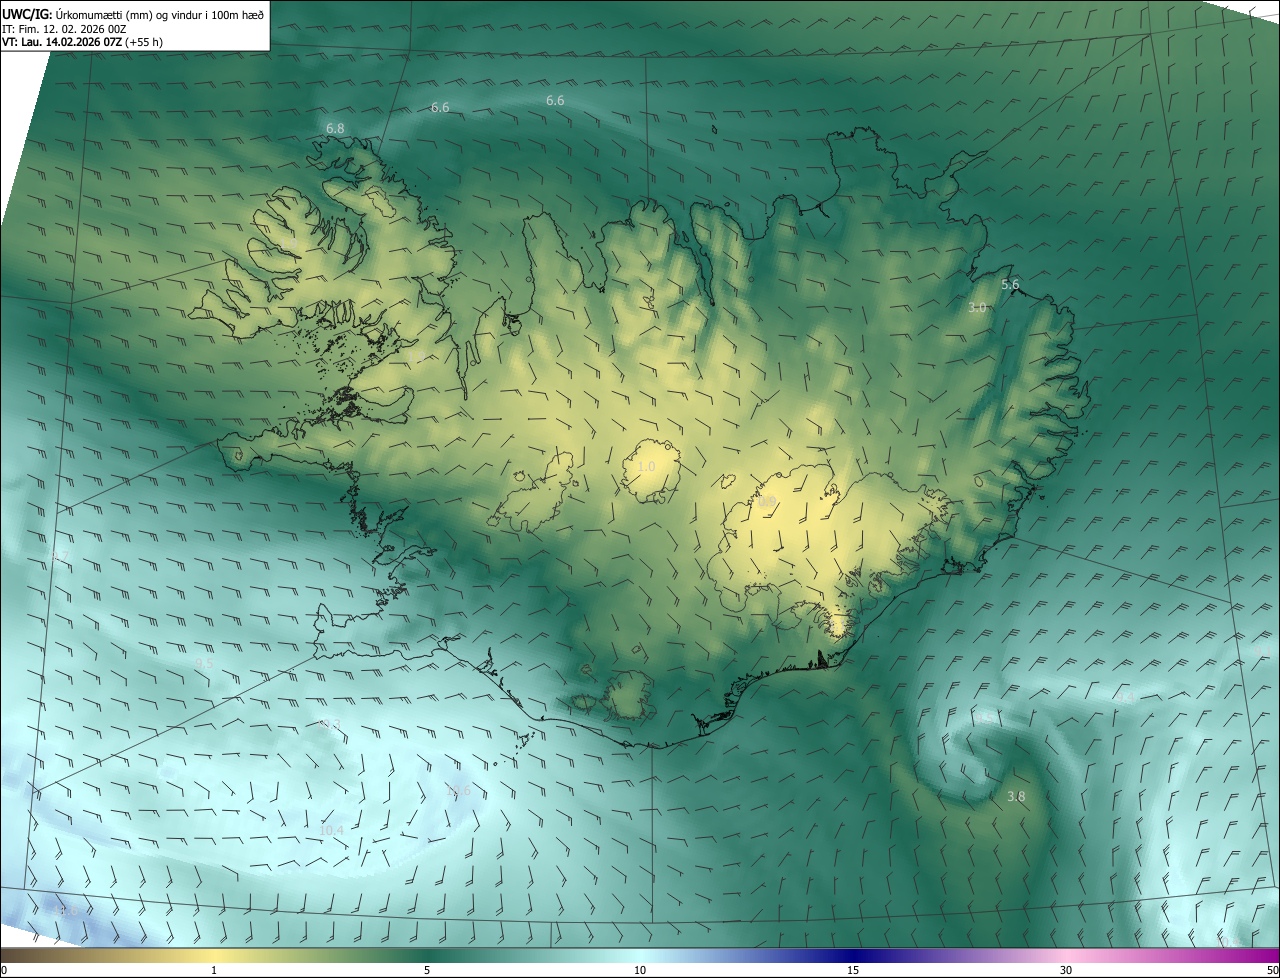Viewport: 1280px width, 978px height.
Task: Click the colorbar tick label 50
Action: click(x=1272, y=970)
